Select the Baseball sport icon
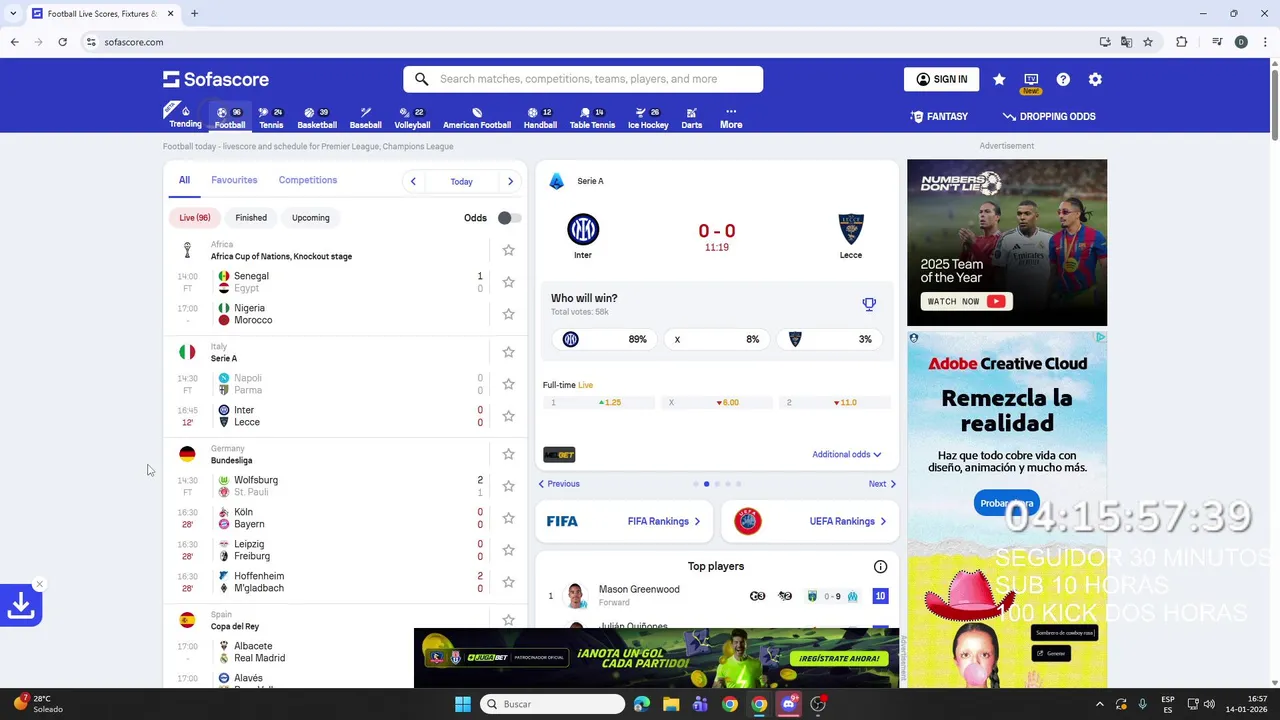1280x720 pixels. (366, 117)
